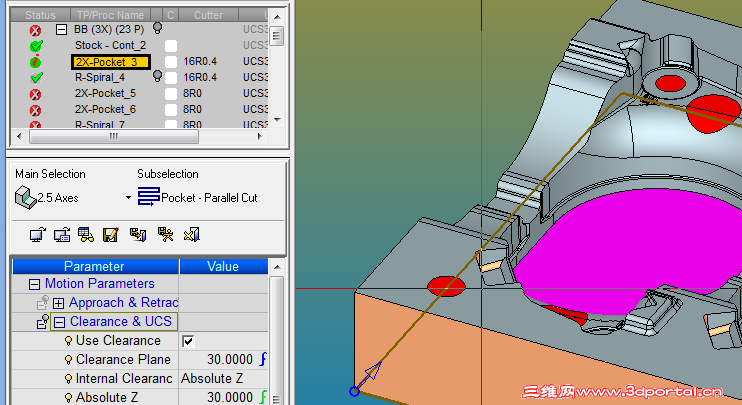The image size is (742, 405).
Task: Click the floppy-with-pencil save icon
Action: pos(111,235)
